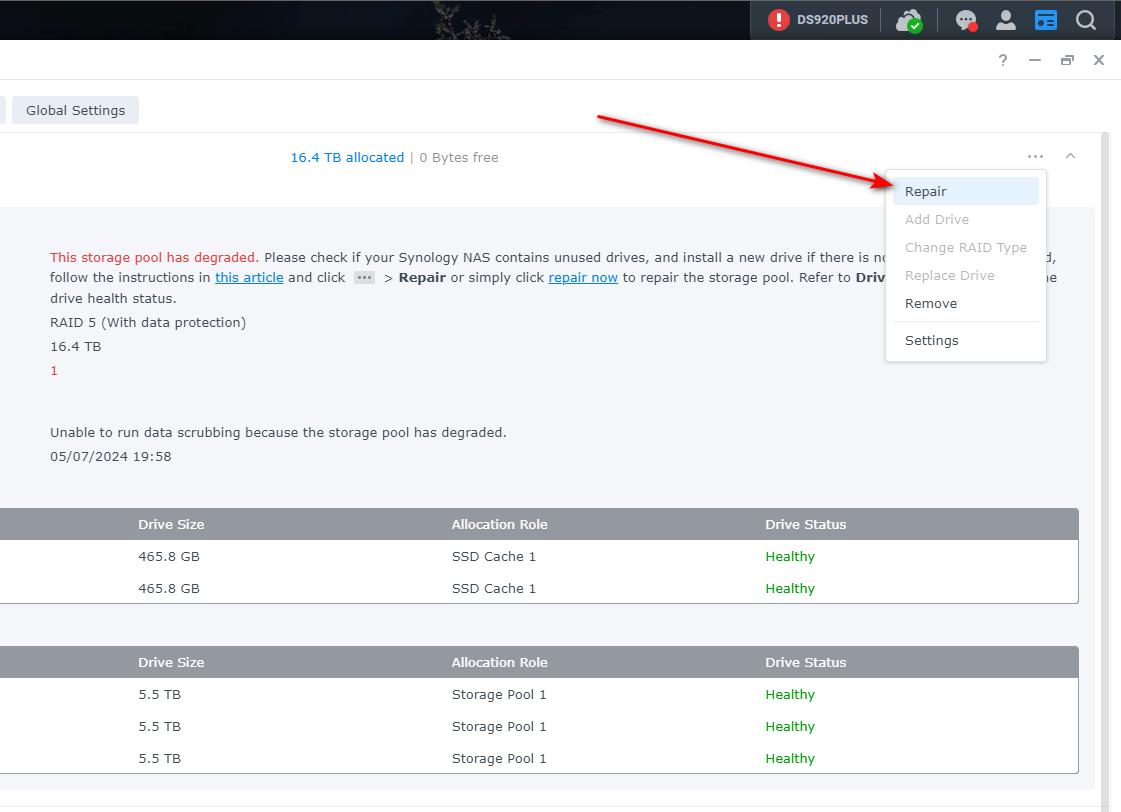Image resolution: width=1121 pixels, height=812 pixels.
Task: Click Storage Pool table Drive Size header
Action: click(172, 662)
